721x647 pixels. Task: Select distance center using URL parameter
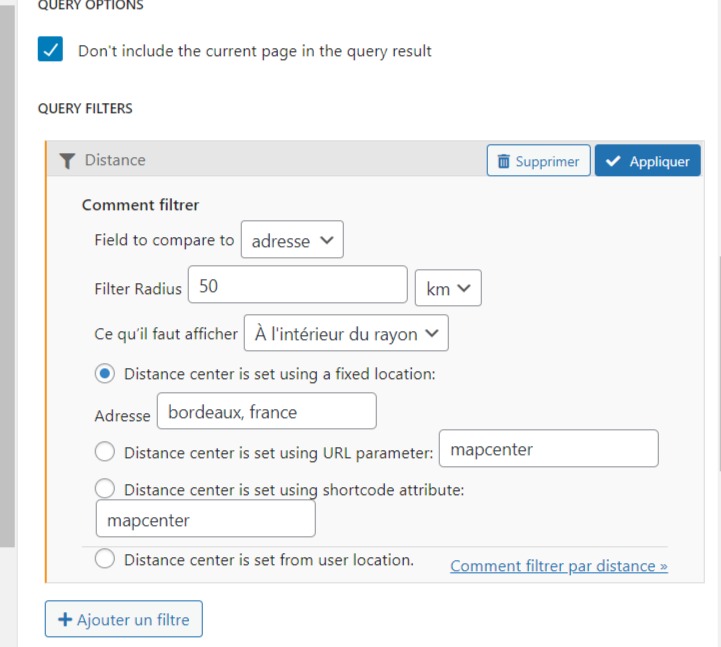point(105,452)
